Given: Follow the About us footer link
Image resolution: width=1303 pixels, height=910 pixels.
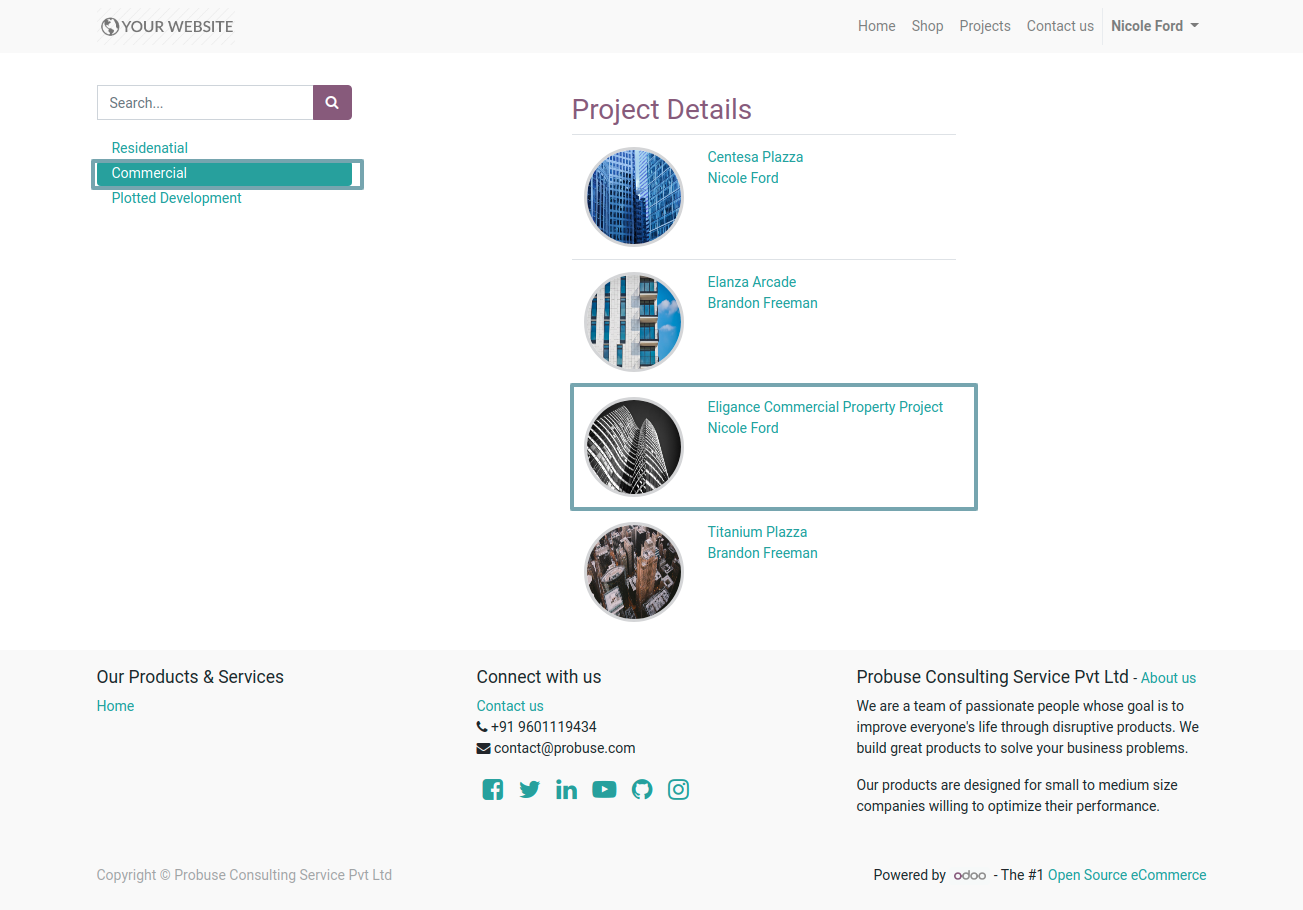Looking at the screenshot, I should [x=1168, y=678].
